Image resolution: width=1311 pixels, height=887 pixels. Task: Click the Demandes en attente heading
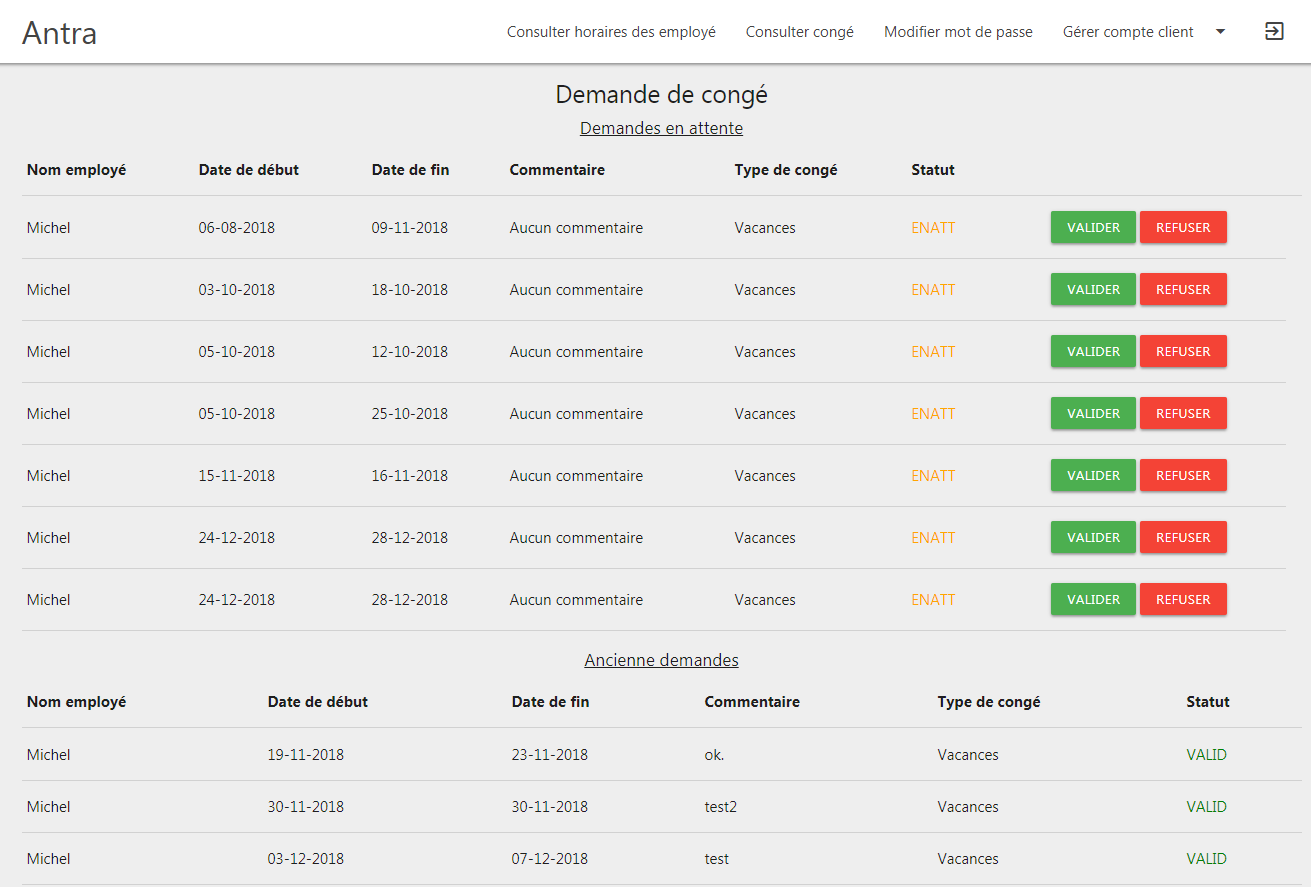(x=661, y=128)
